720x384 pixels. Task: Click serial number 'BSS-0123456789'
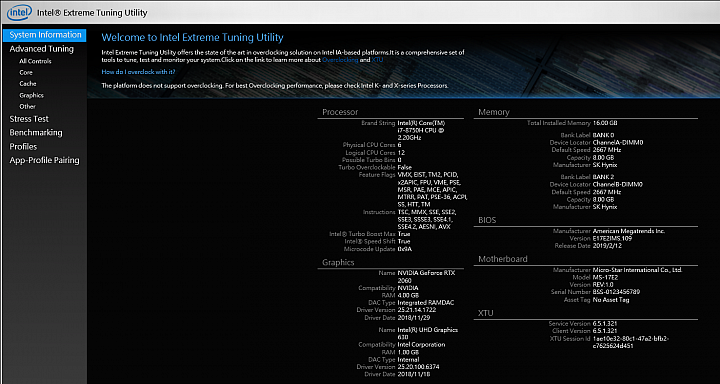(x=616, y=292)
